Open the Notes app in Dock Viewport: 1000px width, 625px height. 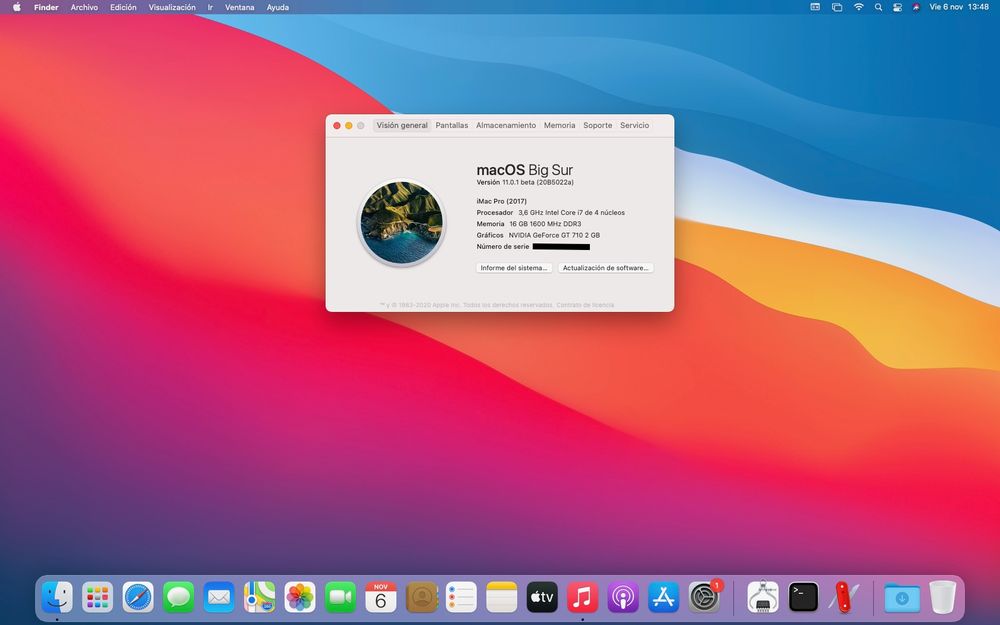point(502,598)
